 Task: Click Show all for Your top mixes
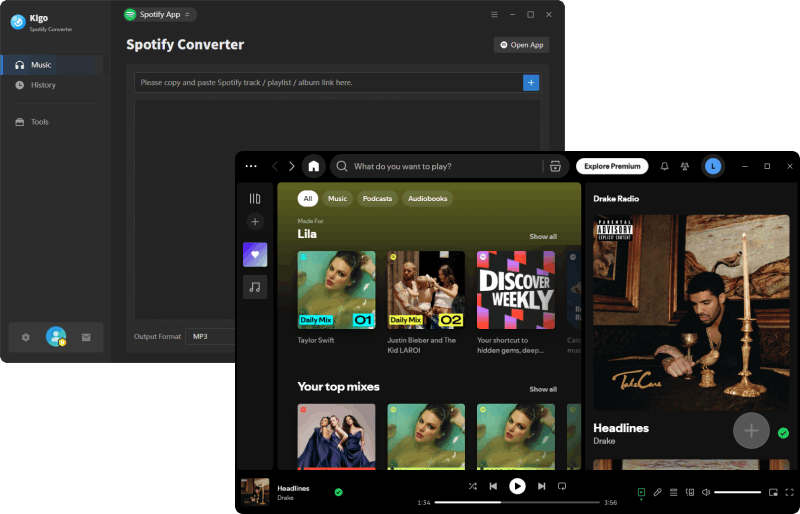click(x=543, y=389)
